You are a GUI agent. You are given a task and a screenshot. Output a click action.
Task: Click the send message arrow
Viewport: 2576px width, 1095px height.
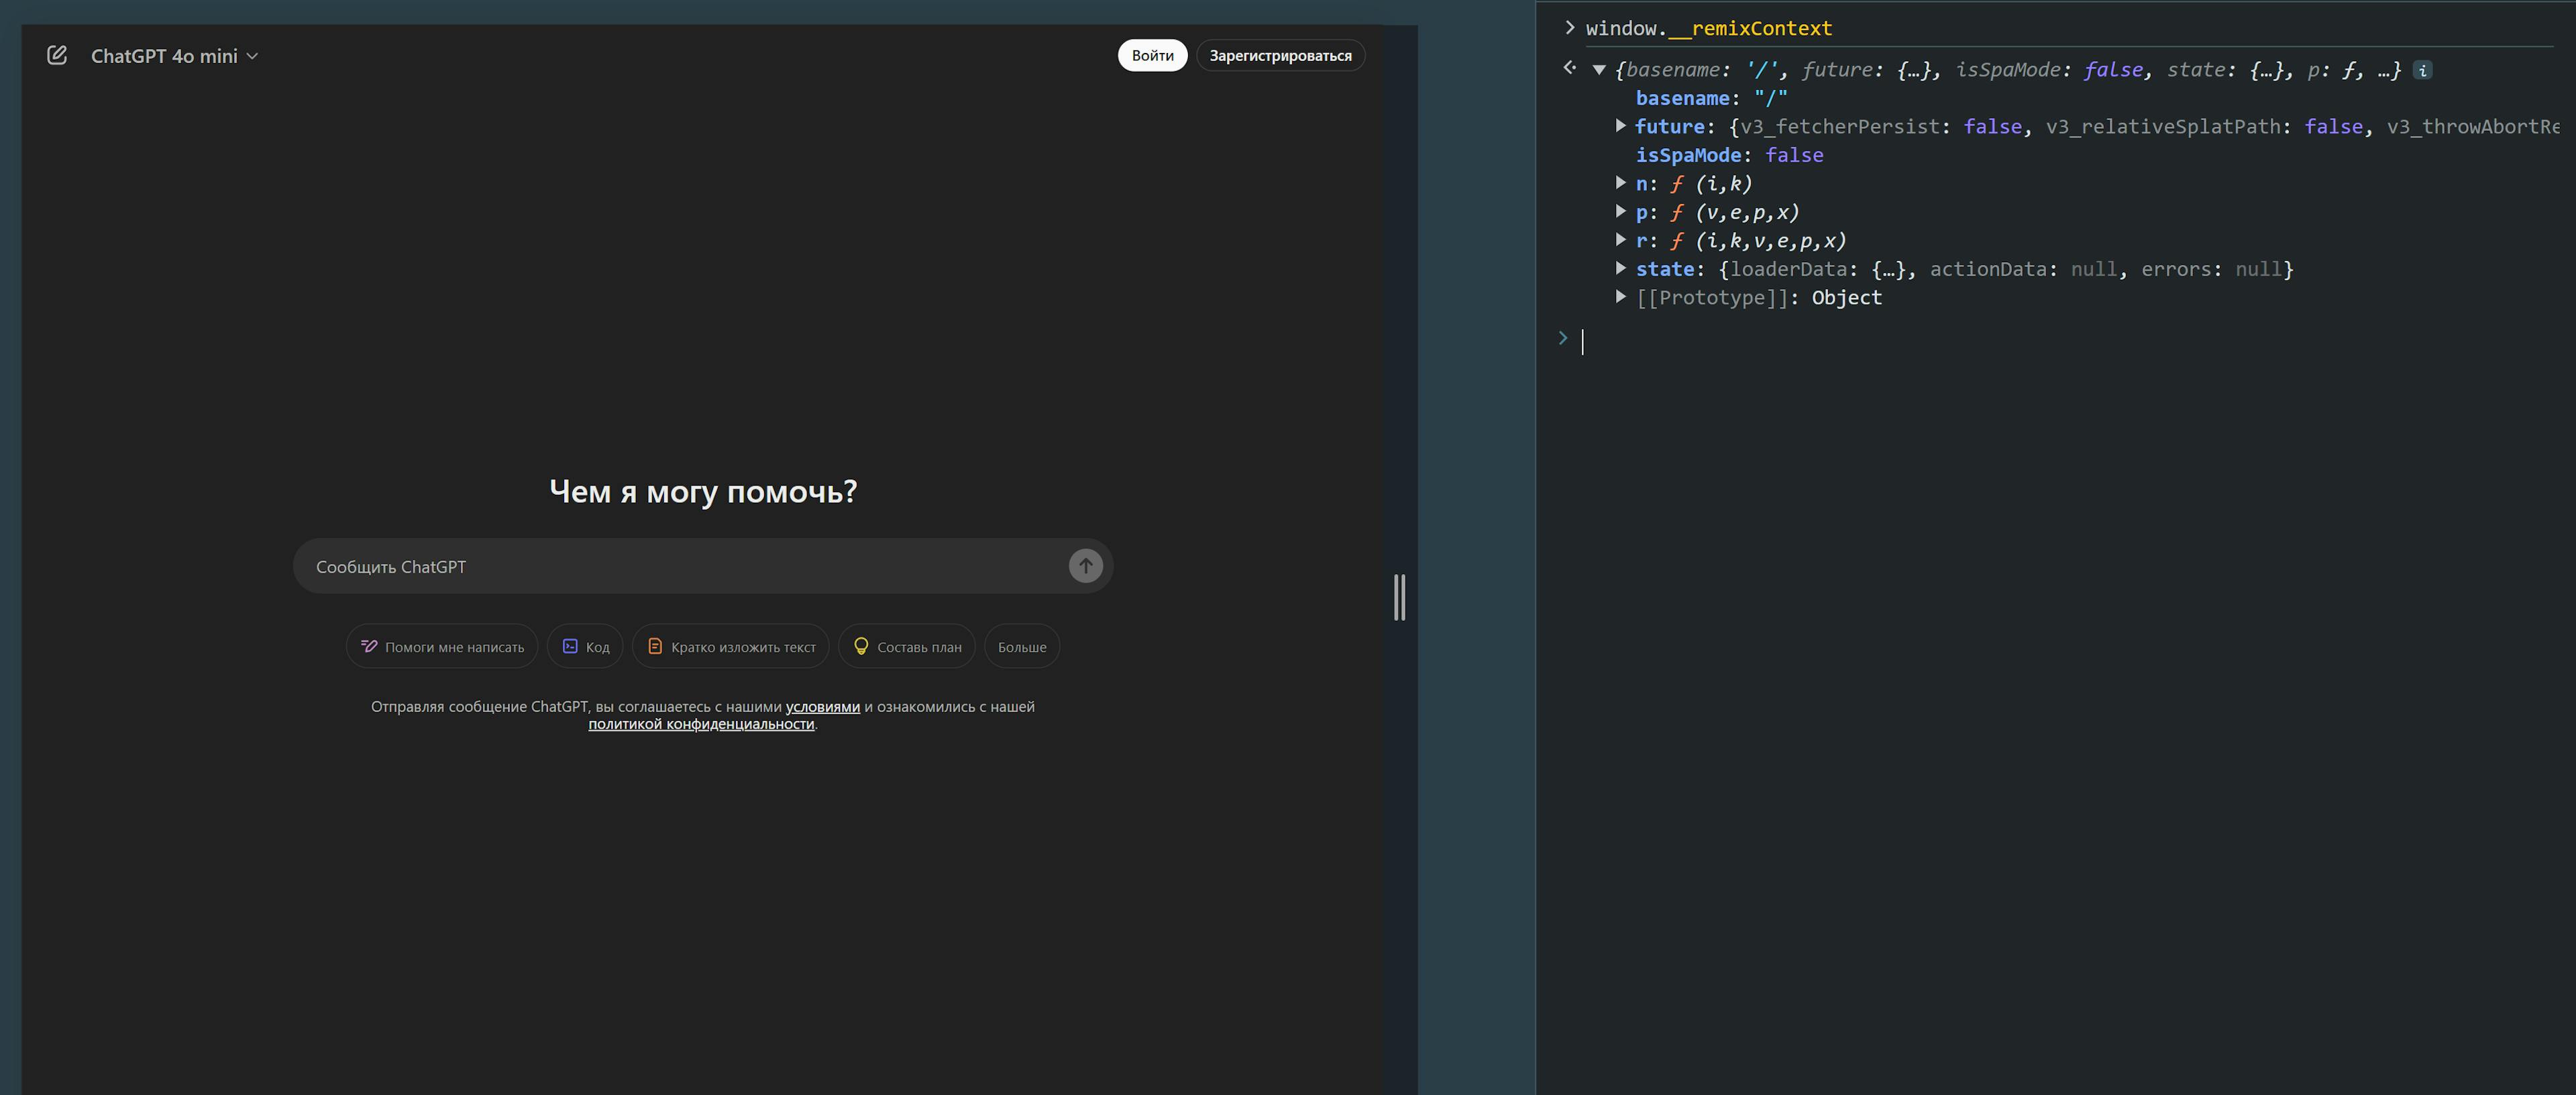coord(1085,565)
